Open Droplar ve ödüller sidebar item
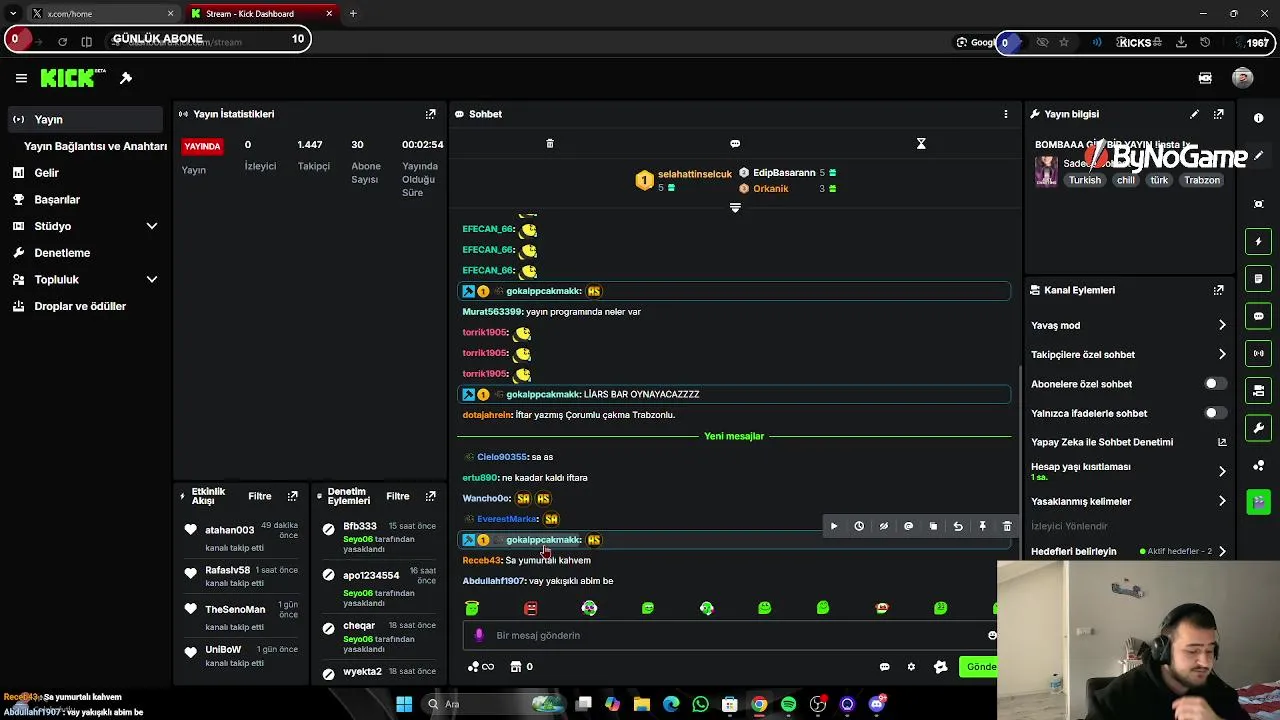Image resolution: width=1280 pixels, height=720 pixels. pos(84,306)
